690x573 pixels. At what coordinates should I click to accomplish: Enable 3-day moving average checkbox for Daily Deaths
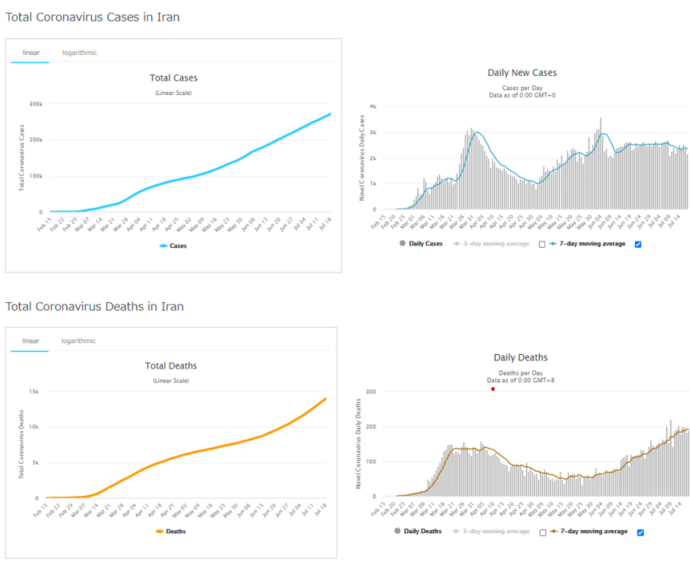click(541, 531)
